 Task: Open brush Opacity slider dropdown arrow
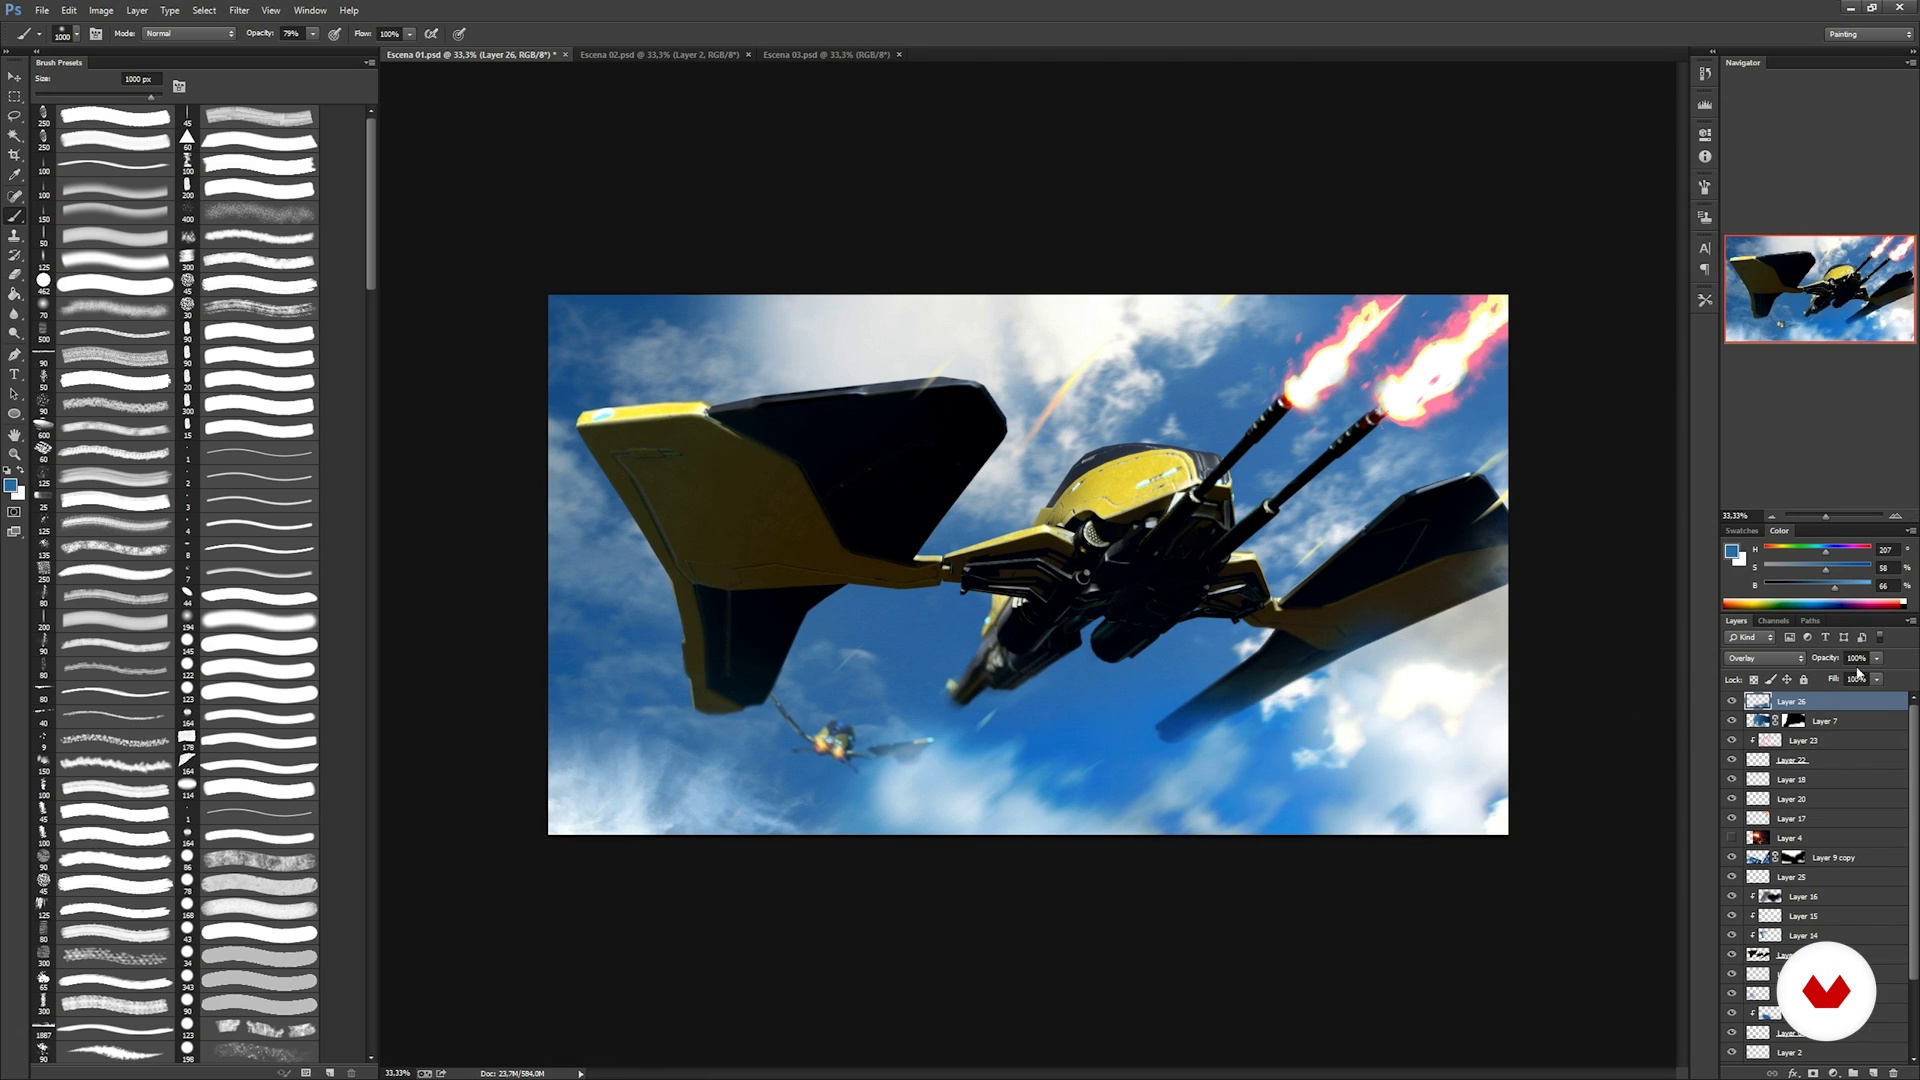[313, 34]
